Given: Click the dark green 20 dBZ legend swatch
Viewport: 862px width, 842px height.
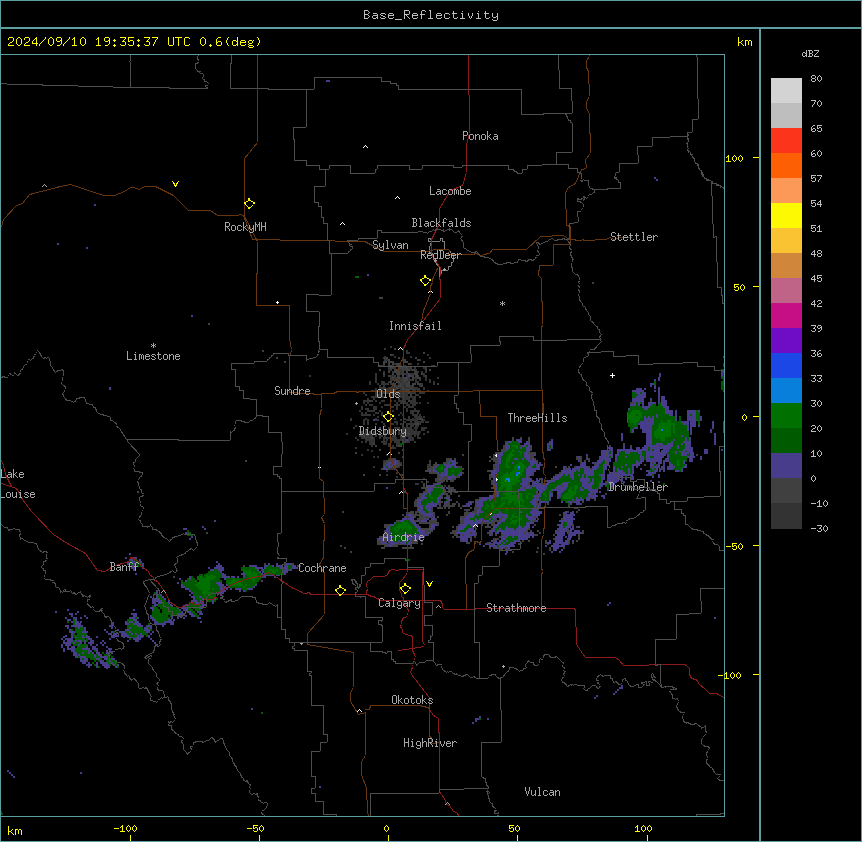Looking at the screenshot, I should [x=786, y=441].
